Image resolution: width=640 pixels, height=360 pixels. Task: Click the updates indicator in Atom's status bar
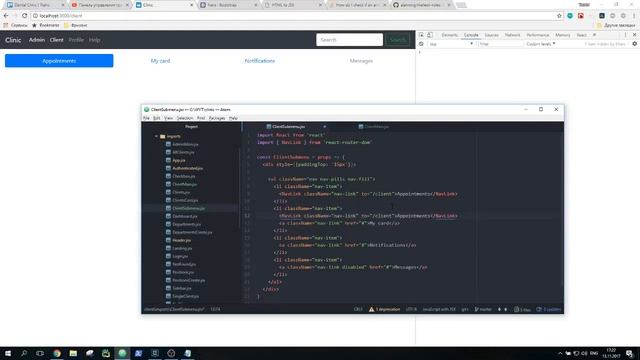tap(549, 309)
